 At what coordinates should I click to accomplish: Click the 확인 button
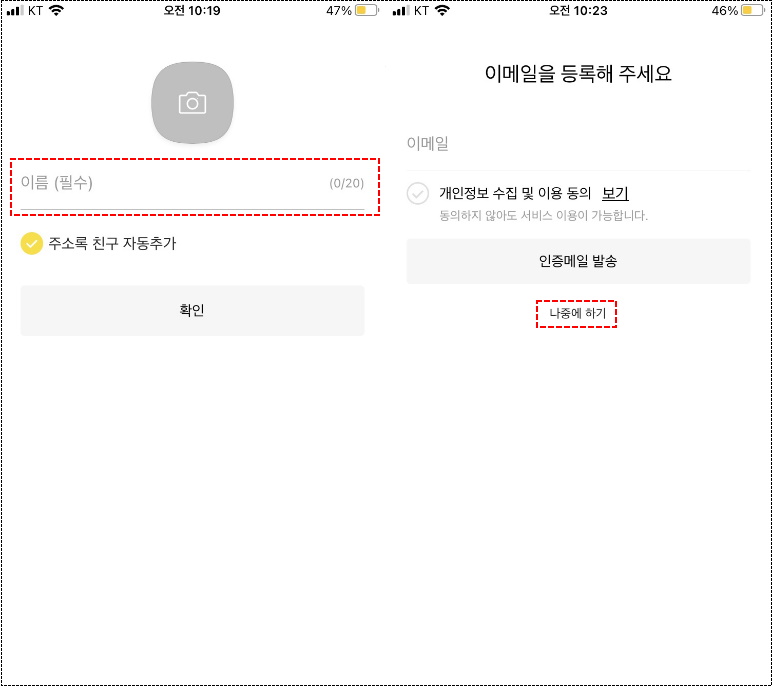click(x=193, y=311)
